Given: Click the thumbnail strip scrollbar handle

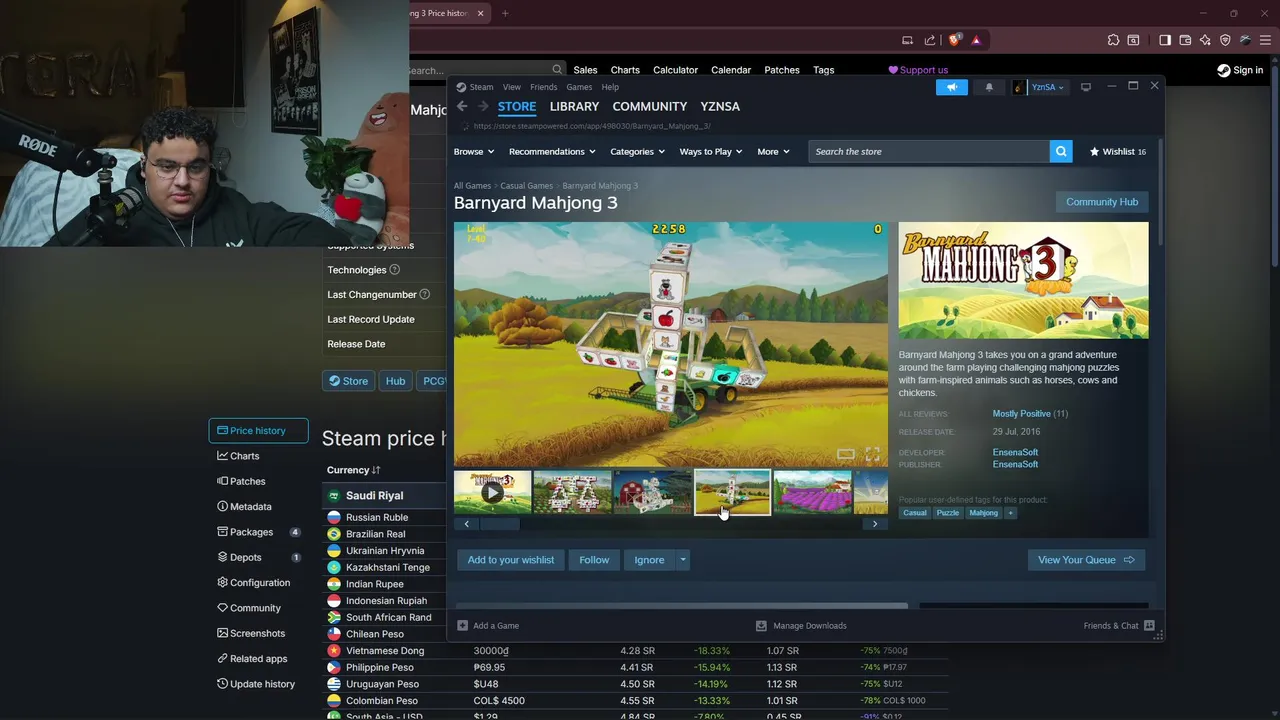Looking at the screenshot, I should coord(500,524).
